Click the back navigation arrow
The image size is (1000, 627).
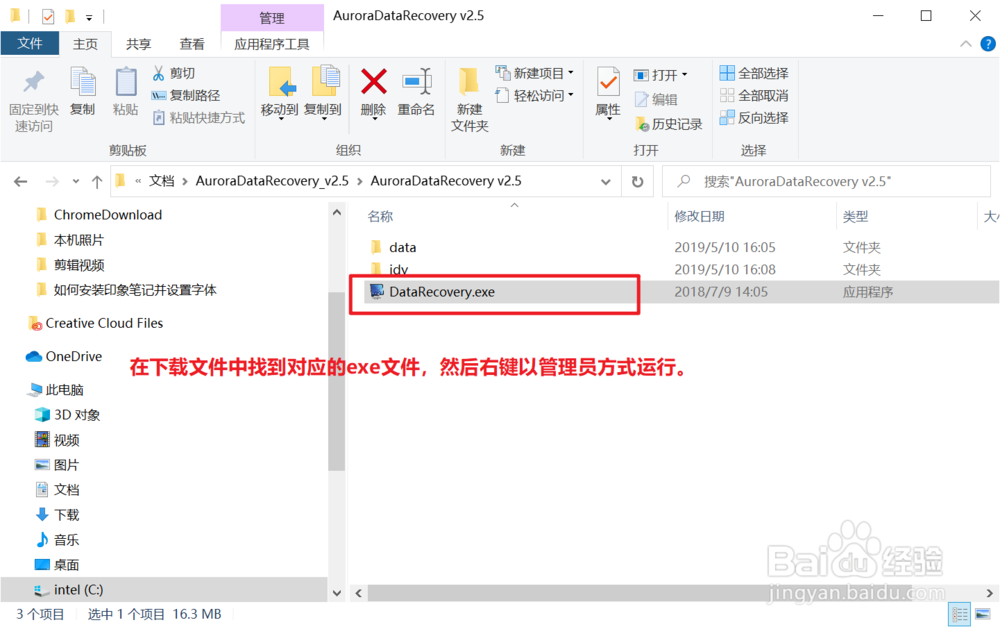(x=20, y=181)
